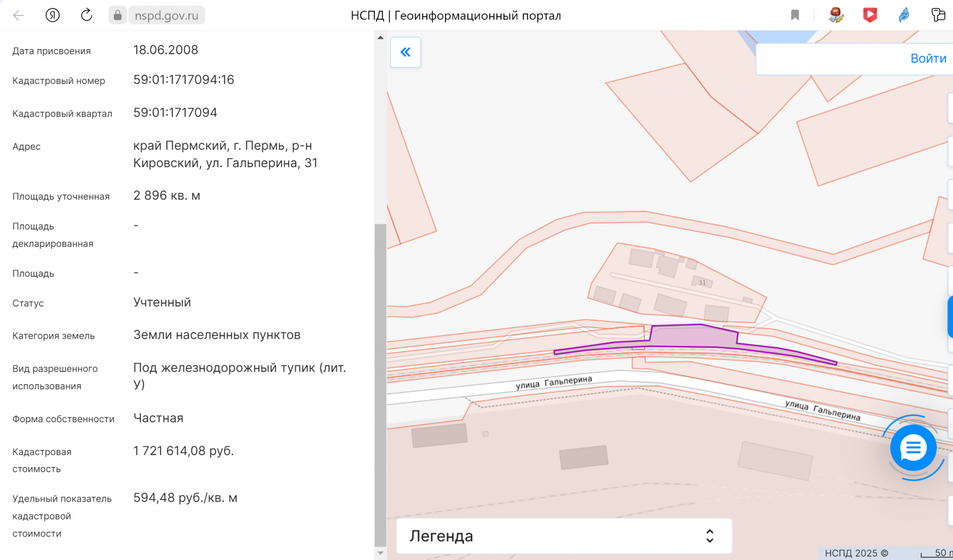This screenshot has width=953, height=560.
Task: Go back with the browser back arrow
Action: tap(18, 15)
